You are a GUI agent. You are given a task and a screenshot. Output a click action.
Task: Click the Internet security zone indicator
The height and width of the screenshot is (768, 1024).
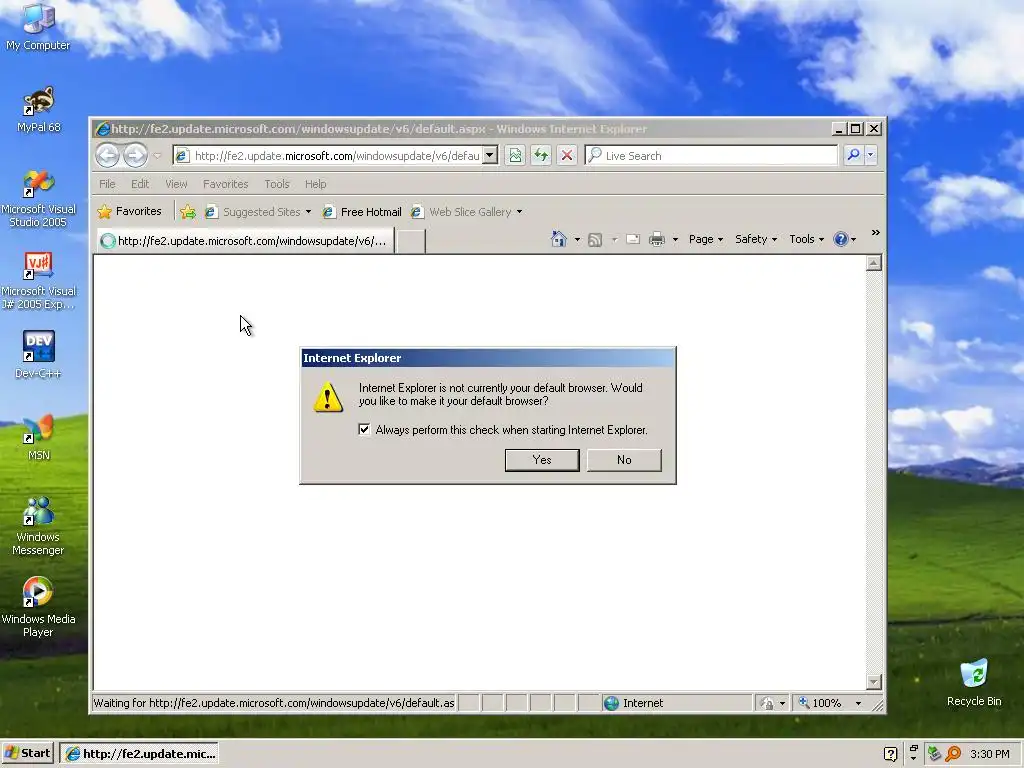click(677, 703)
